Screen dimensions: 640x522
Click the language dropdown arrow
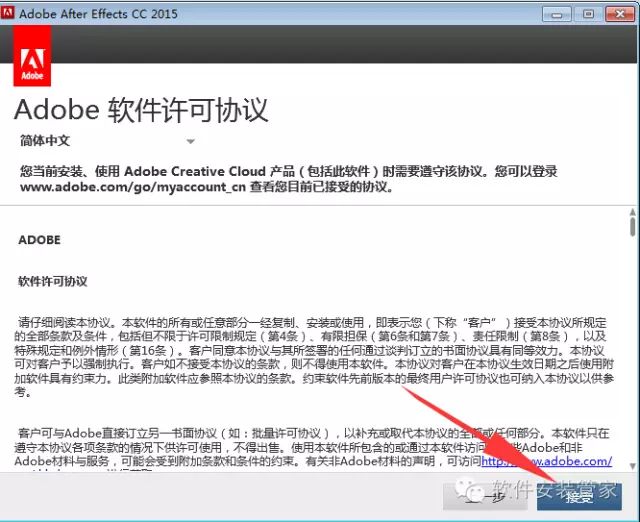tap(190, 142)
